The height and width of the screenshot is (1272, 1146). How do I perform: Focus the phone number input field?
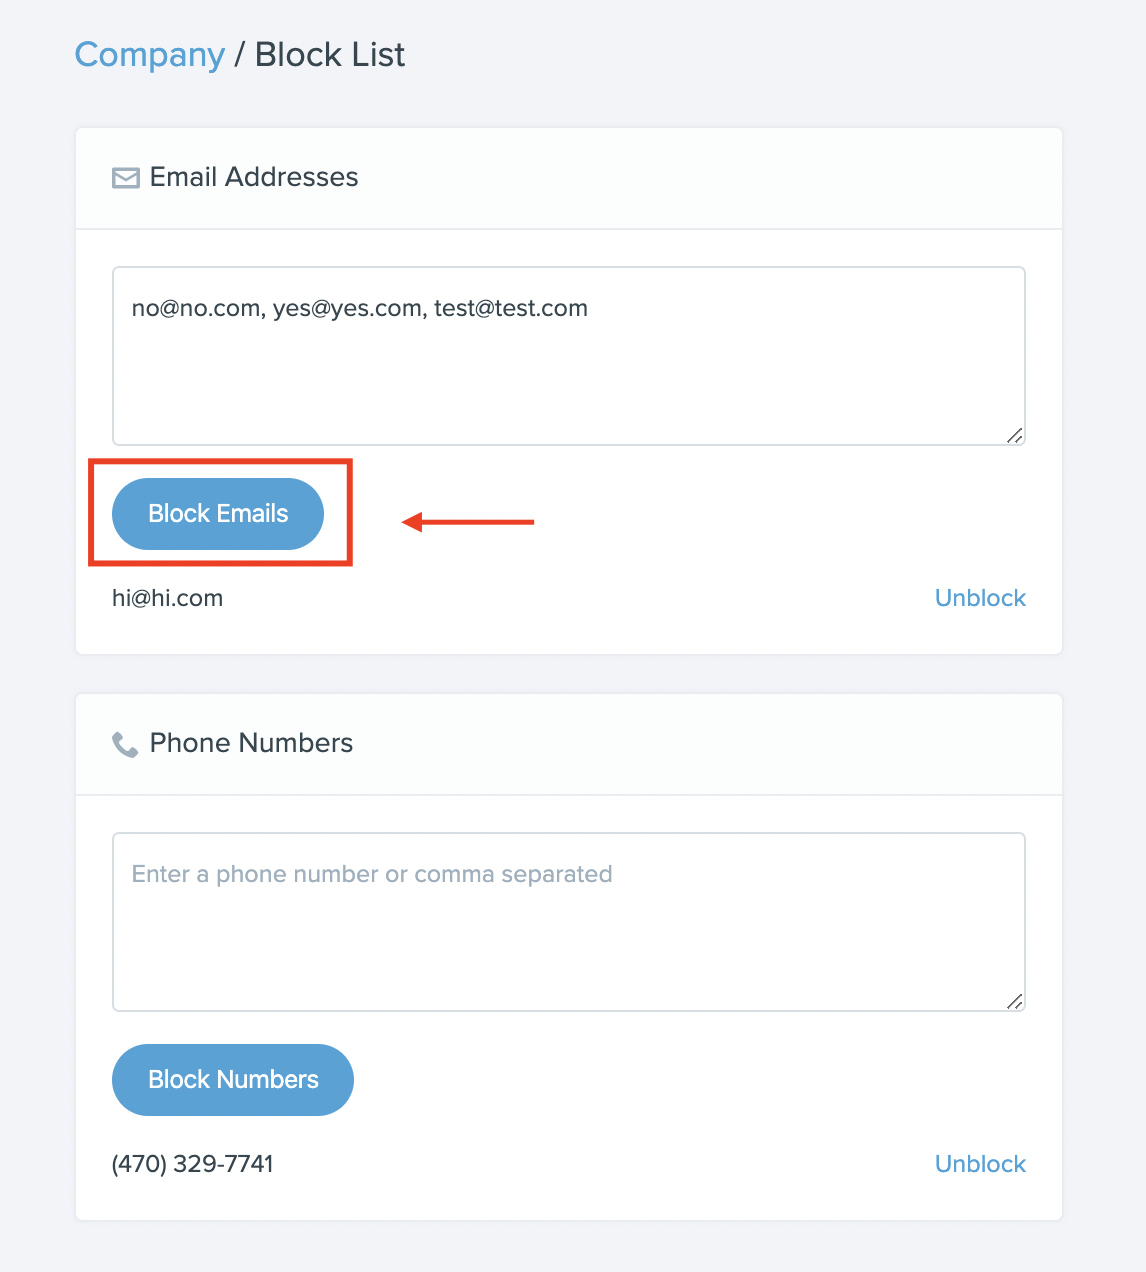point(568,921)
